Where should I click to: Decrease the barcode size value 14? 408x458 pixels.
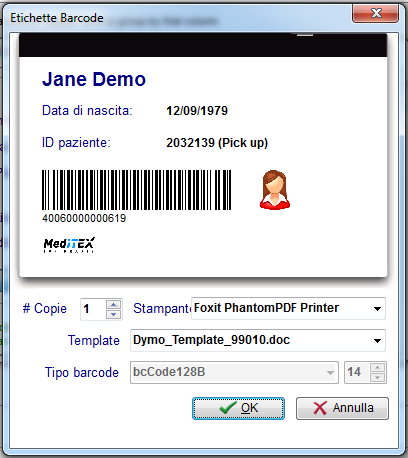click(378, 377)
